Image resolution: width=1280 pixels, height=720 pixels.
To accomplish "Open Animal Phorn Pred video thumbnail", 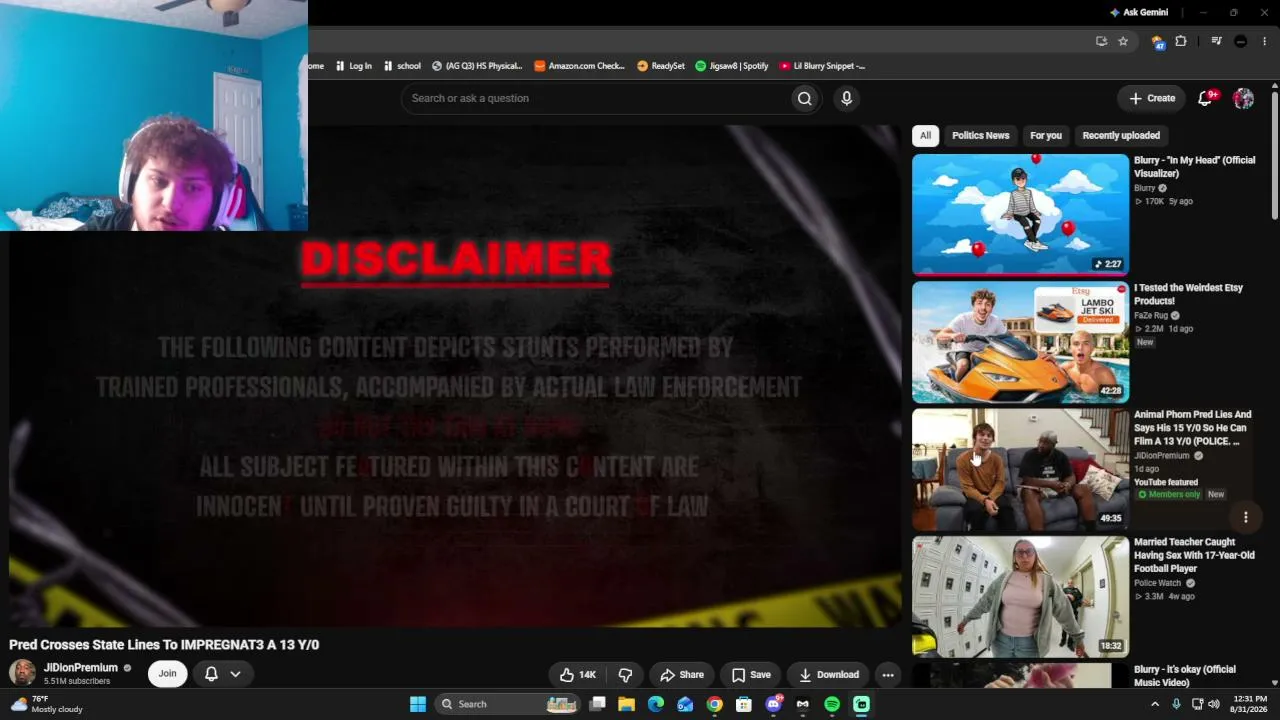I will (1020, 470).
